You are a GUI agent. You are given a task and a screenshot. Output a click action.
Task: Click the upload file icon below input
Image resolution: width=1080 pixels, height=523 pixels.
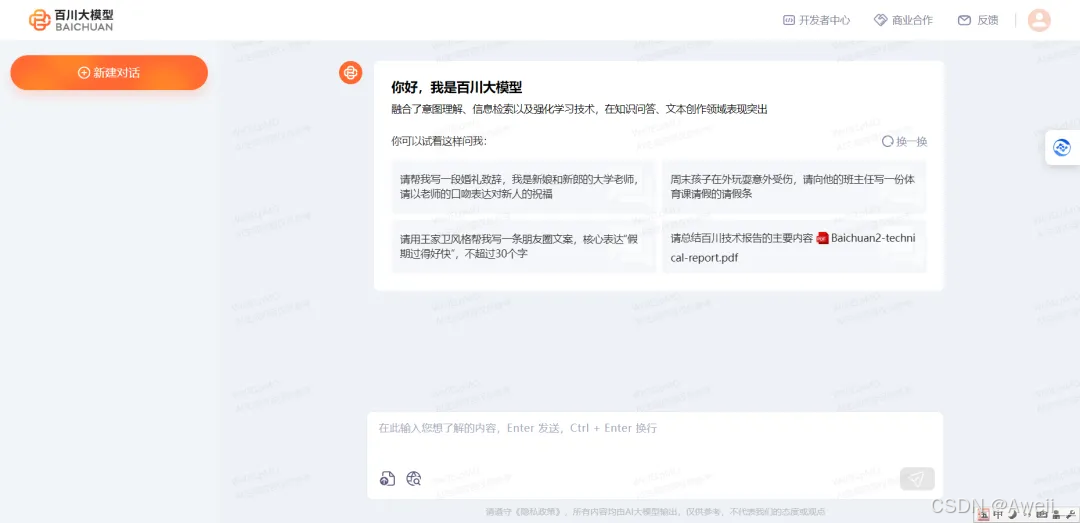click(388, 479)
